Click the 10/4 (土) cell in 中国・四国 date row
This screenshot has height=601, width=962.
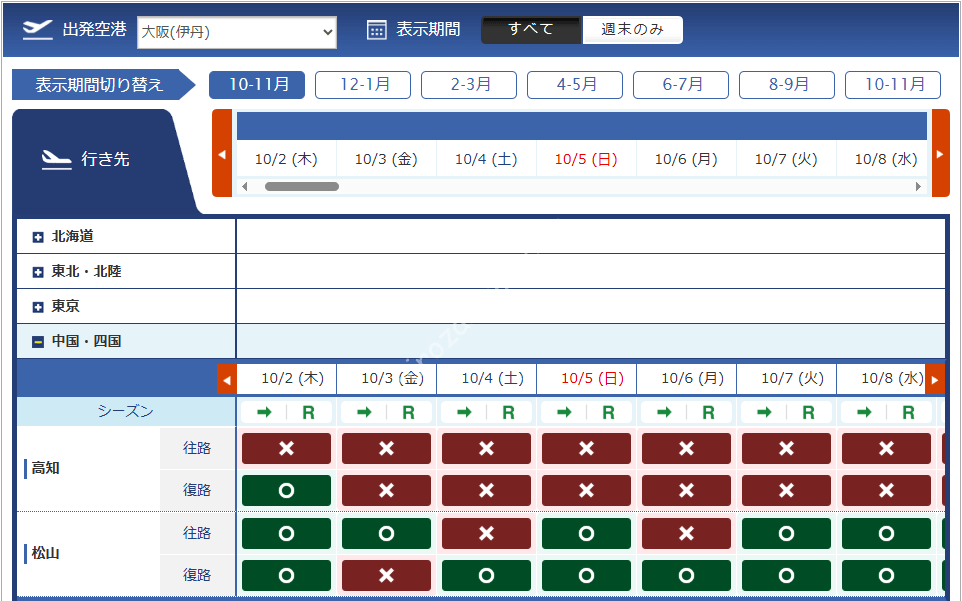click(x=487, y=378)
